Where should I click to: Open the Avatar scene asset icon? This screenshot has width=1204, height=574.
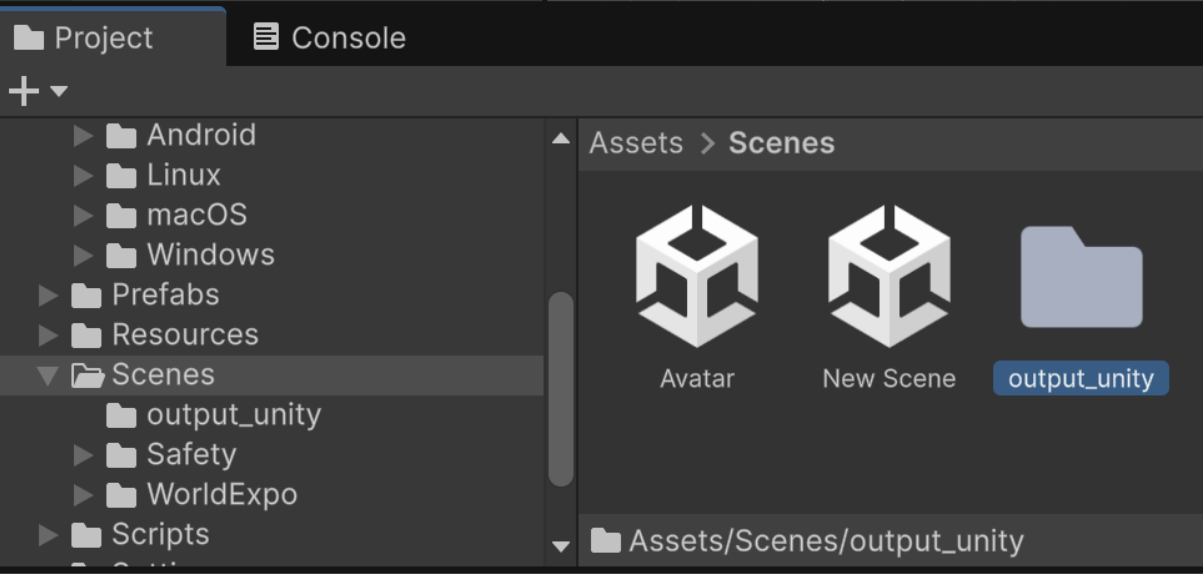tap(697, 276)
